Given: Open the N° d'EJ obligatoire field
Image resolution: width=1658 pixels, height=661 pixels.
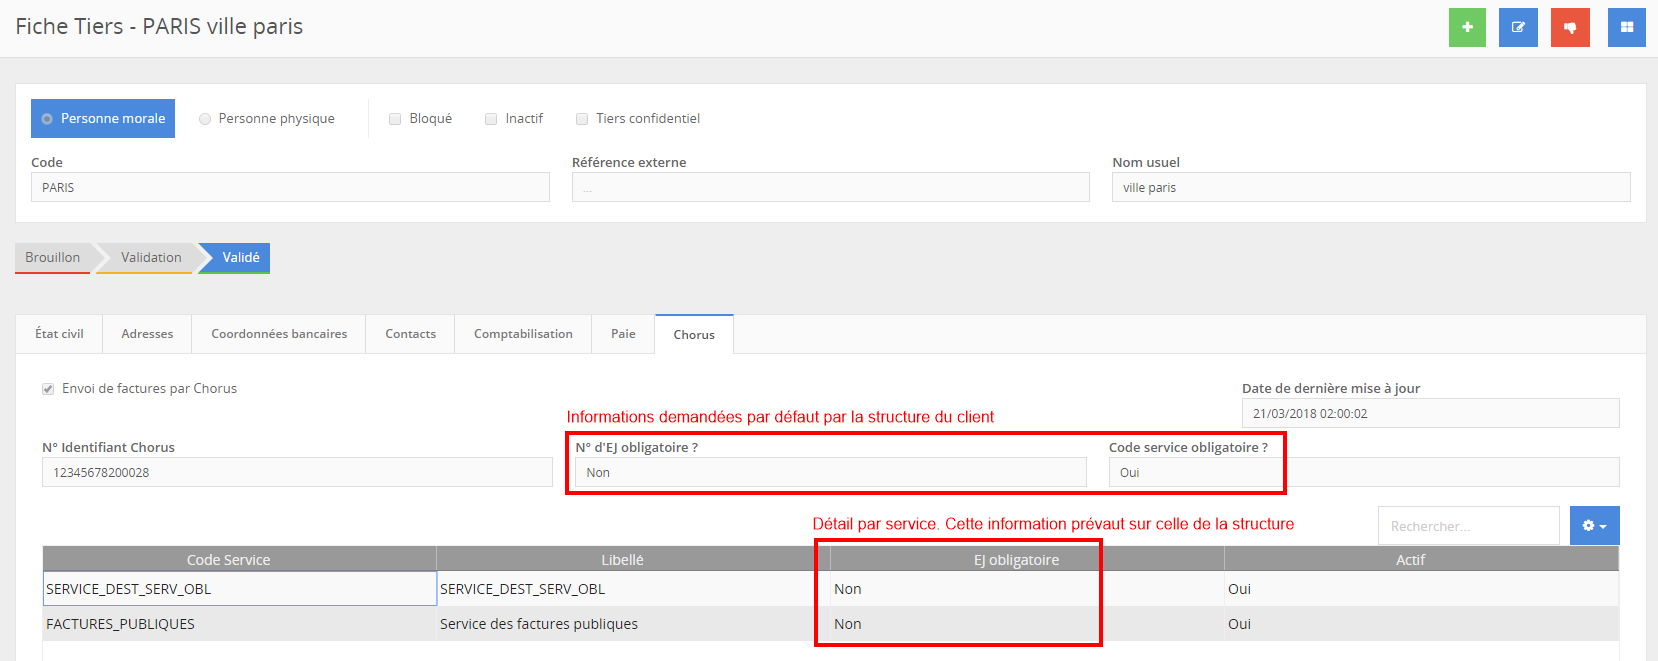Looking at the screenshot, I should click(x=830, y=472).
